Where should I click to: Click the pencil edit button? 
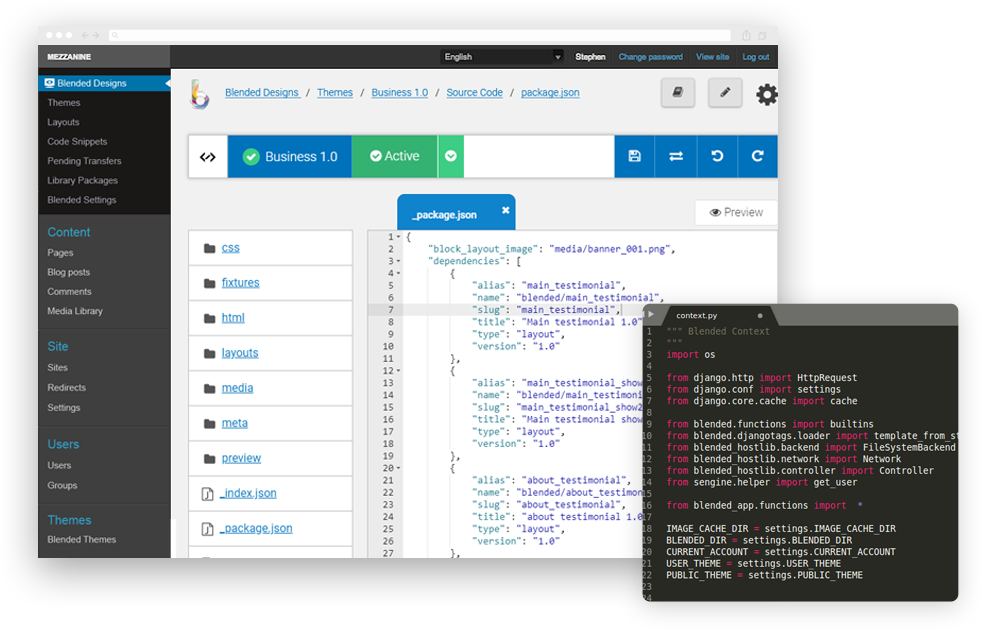[725, 93]
